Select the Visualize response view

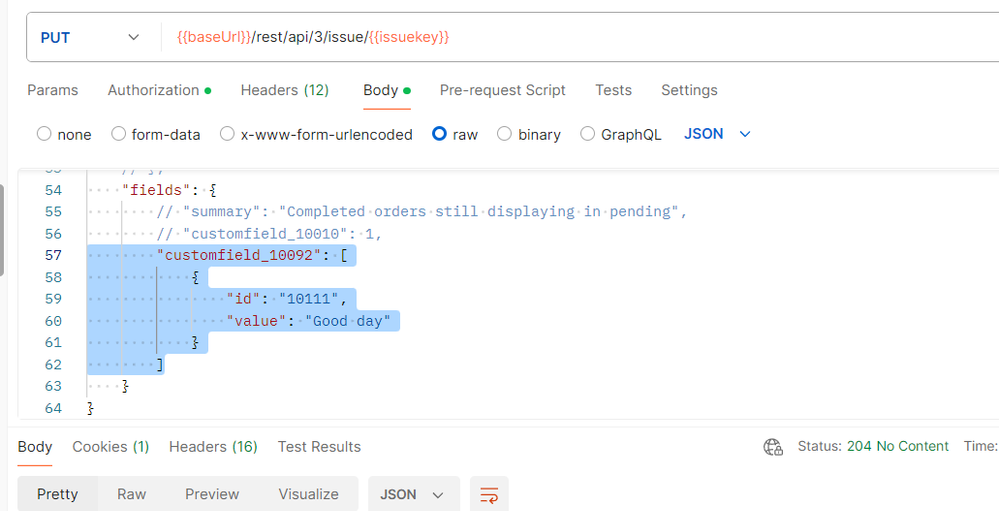(308, 494)
